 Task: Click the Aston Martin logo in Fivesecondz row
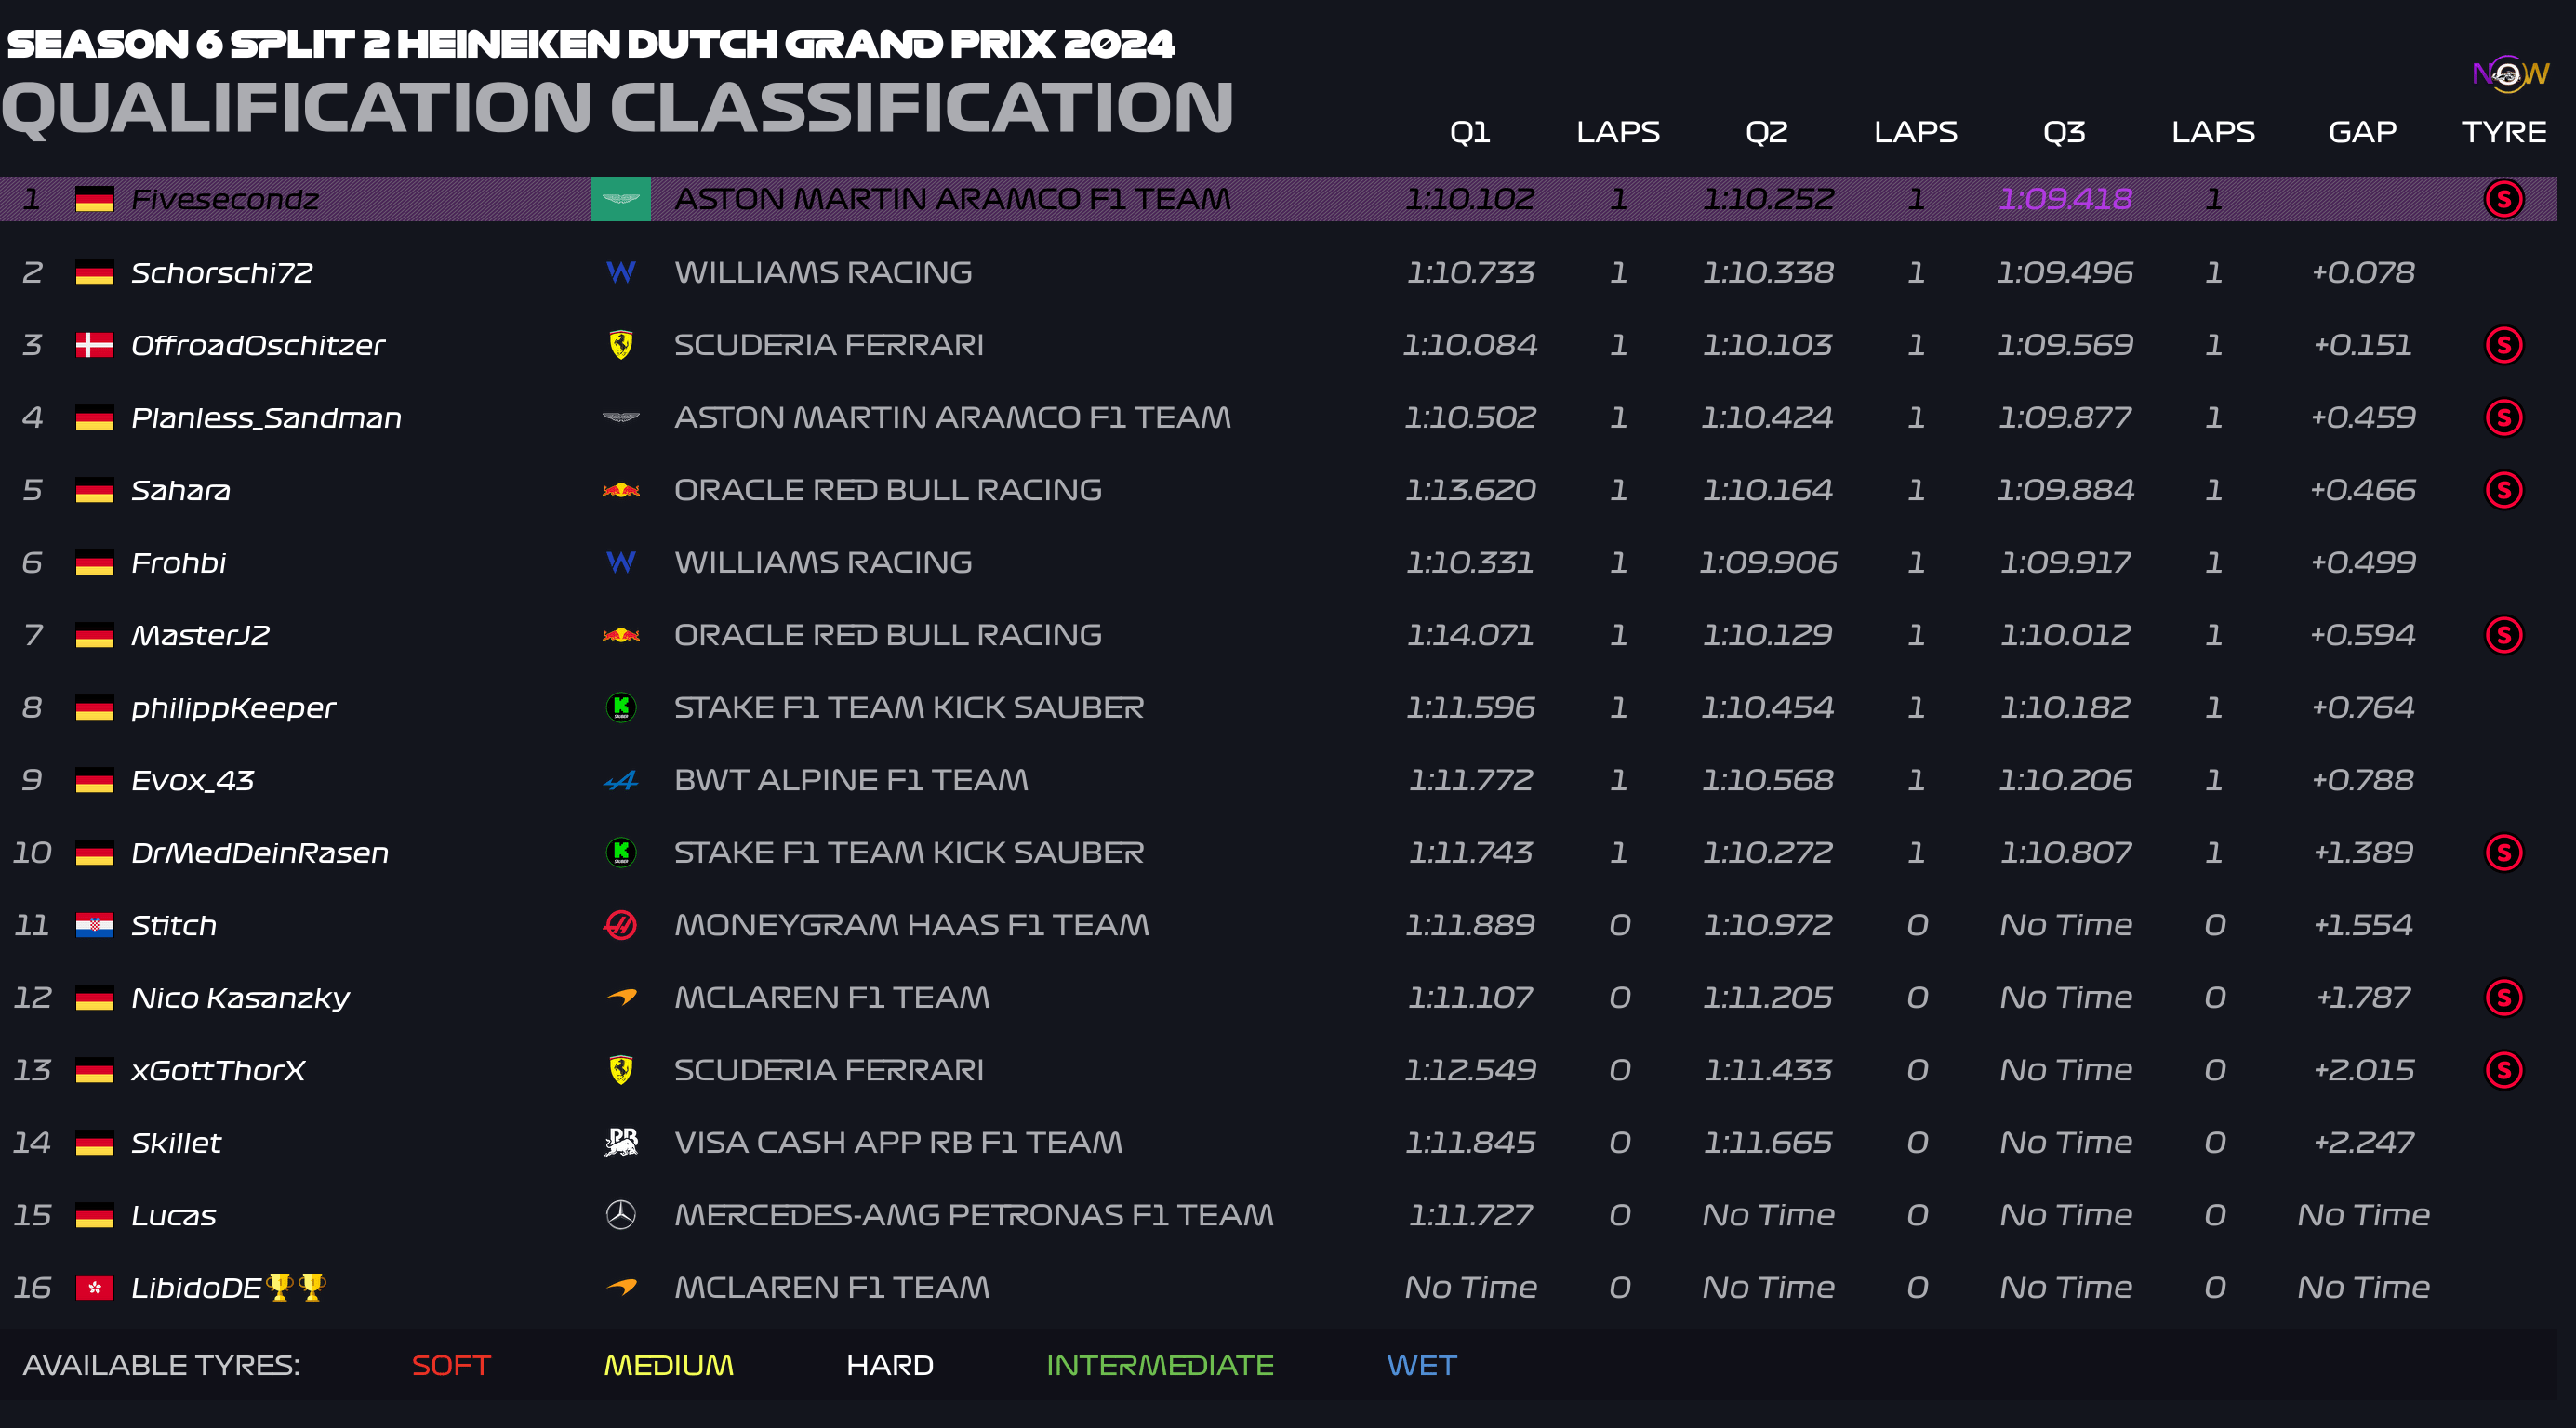(x=621, y=199)
